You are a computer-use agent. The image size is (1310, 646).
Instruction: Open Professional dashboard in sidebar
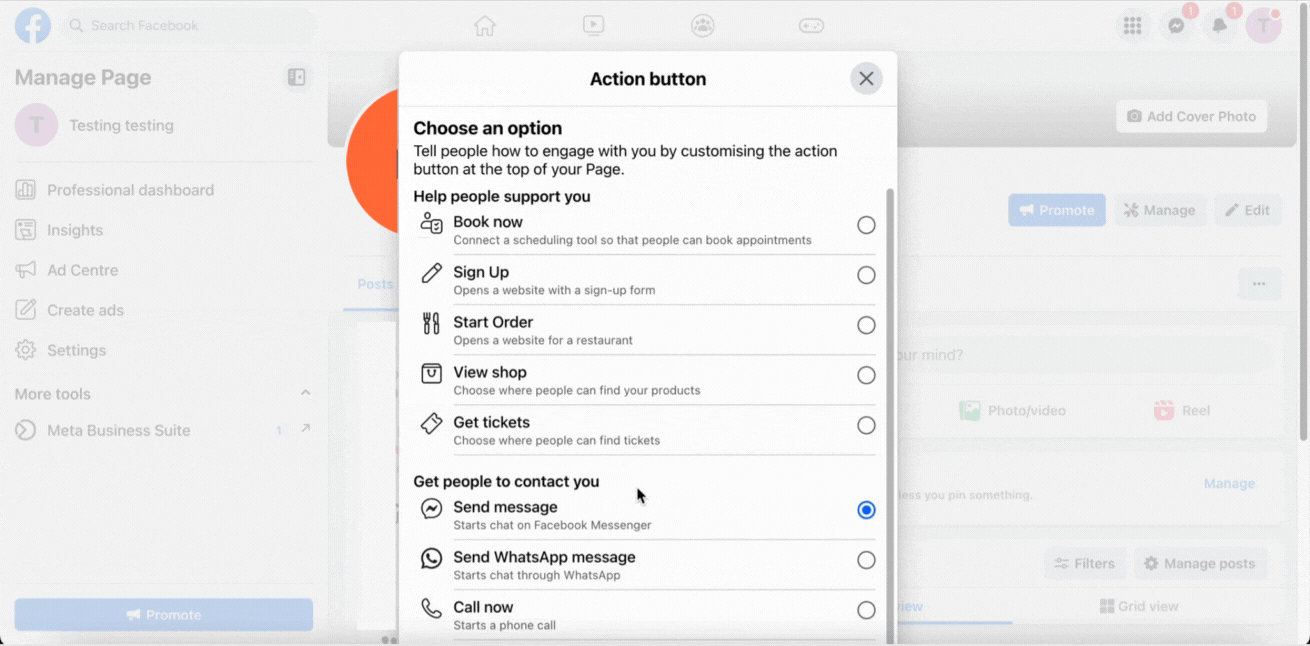(130, 190)
